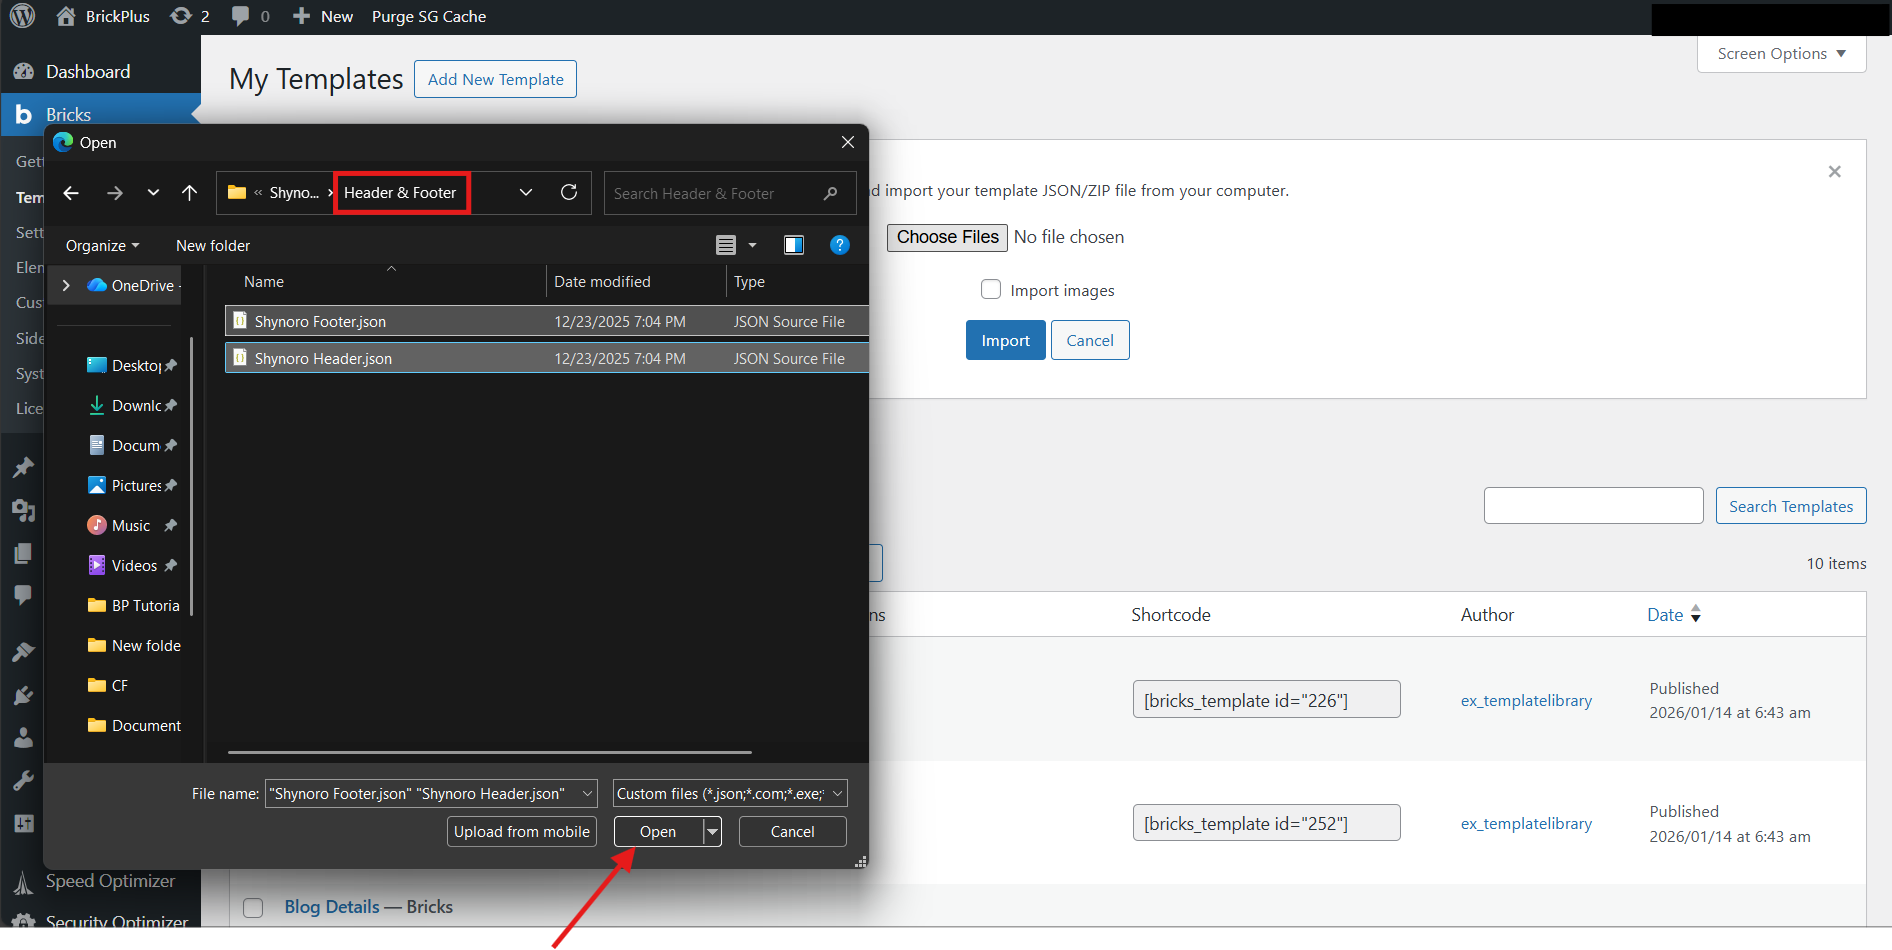This screenshot has width=1892, height=950.
Task: Cancel the template import panel
Action: tap(1090, 340)
